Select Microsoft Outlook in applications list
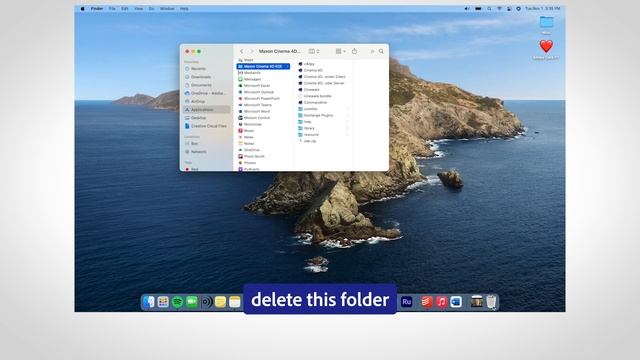Screen dimensions: 640x360 coord(259,92)
